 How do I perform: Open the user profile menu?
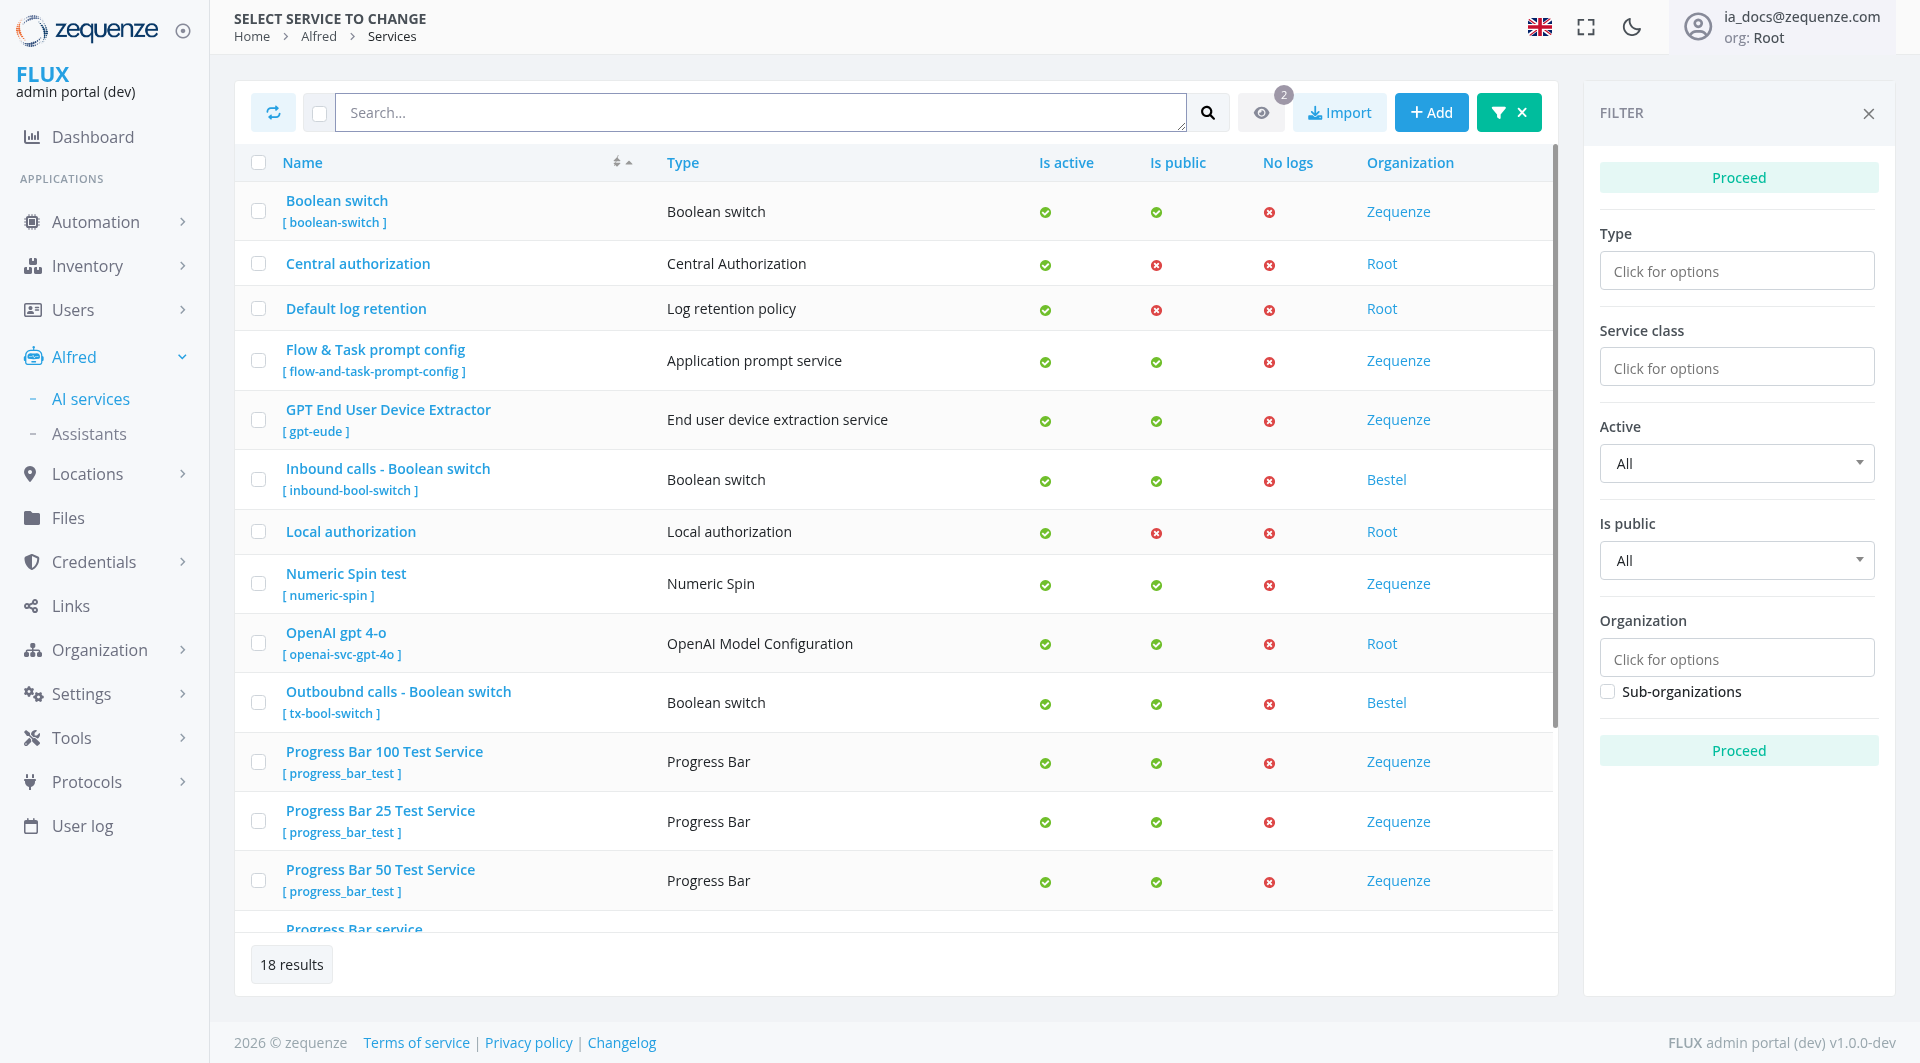coord(1697,27)
